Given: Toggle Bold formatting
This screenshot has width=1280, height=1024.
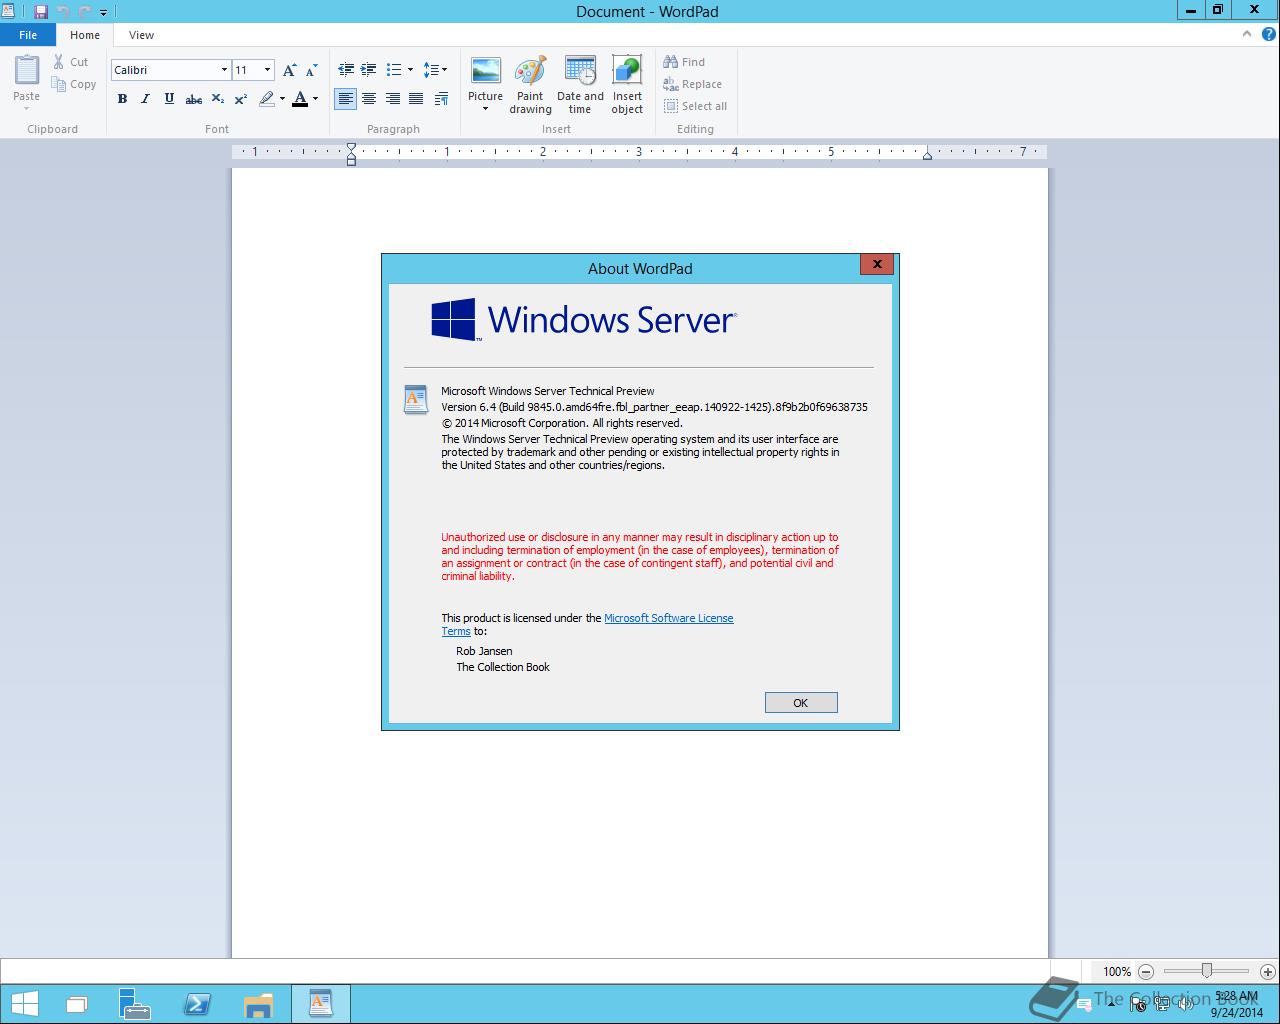Looking at the screenshot, I should point(122,99).
